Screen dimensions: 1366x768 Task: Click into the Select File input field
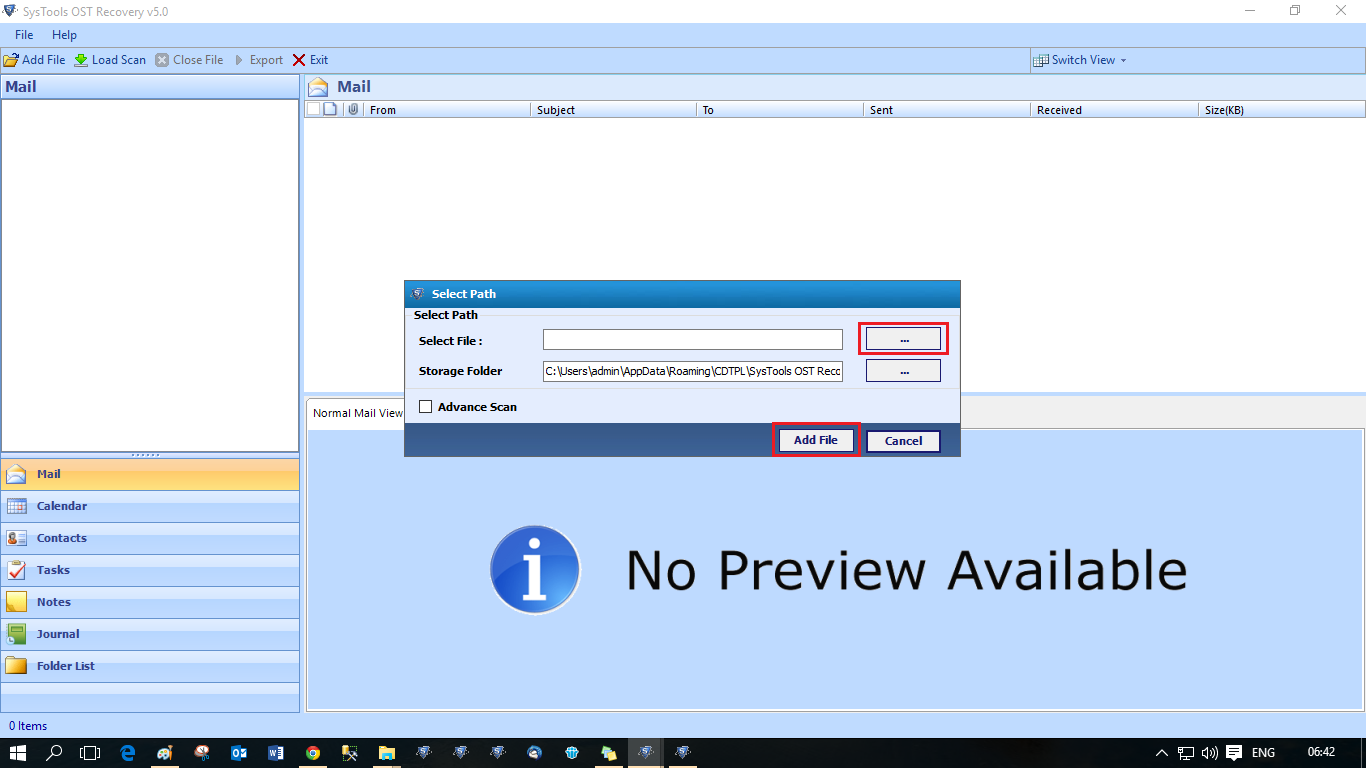click(x=693, y=340)
